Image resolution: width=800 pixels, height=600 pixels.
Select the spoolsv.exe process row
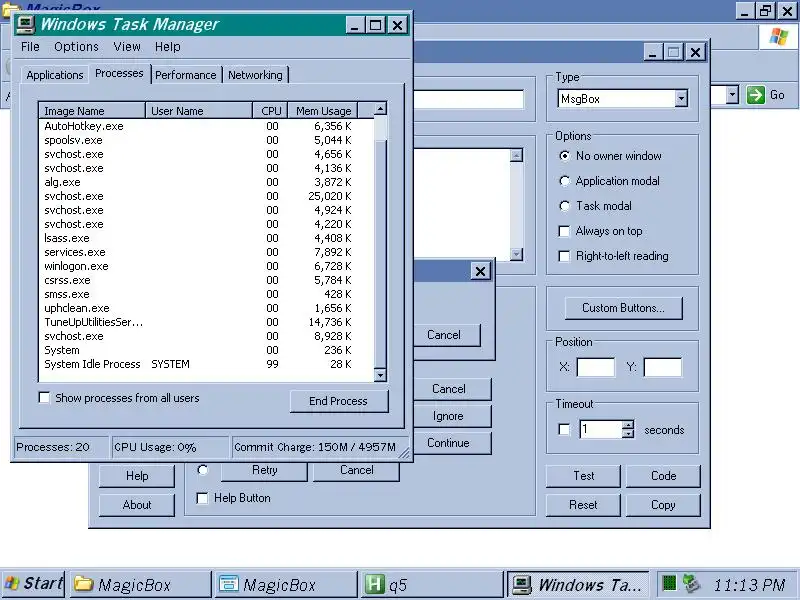206,140
